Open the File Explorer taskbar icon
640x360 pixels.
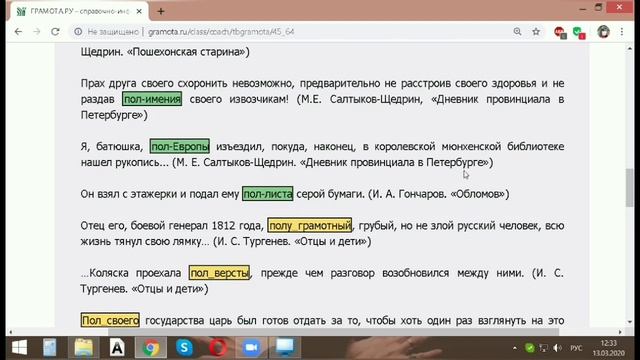point(84,348)
